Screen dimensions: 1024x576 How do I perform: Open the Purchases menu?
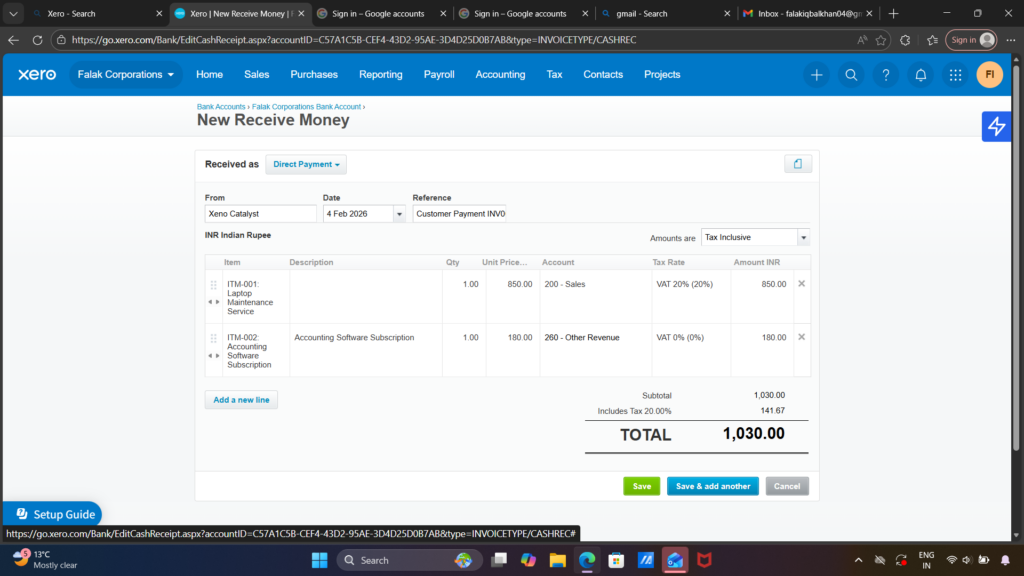pyautogui.click(x=314, y=74)
